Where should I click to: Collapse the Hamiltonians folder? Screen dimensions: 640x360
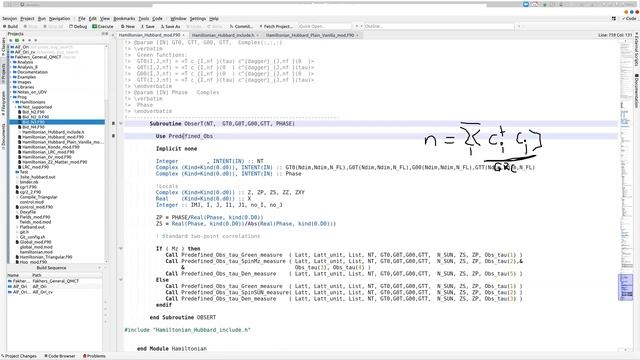(14, 102)
